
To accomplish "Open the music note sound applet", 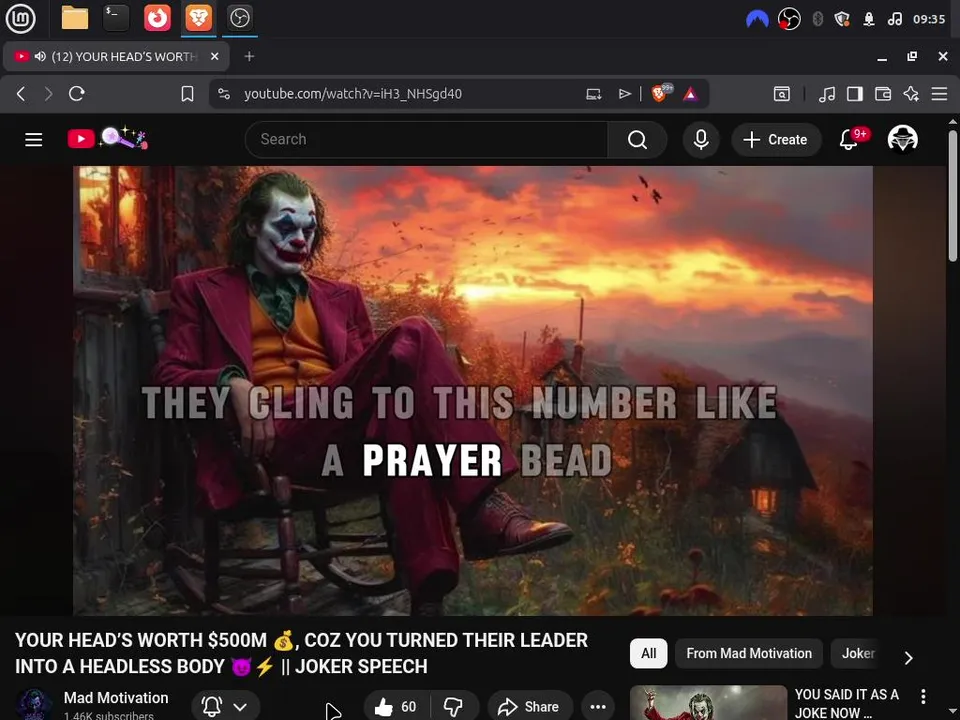I will tap(894, 19).
